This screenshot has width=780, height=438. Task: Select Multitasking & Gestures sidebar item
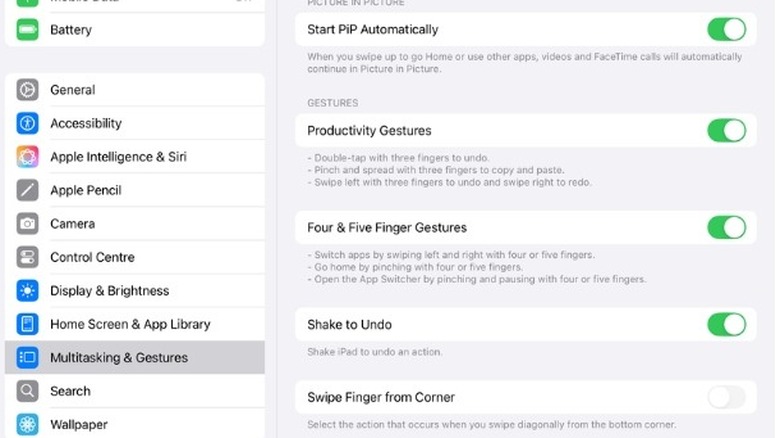coord(119,358)
